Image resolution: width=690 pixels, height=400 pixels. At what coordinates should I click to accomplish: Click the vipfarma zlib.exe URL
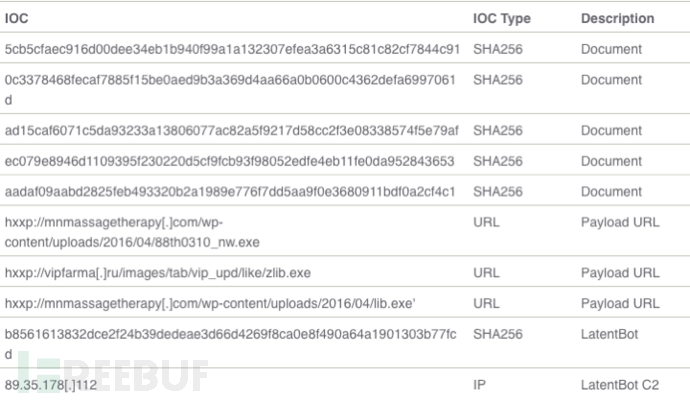click(x=158, y=273)
